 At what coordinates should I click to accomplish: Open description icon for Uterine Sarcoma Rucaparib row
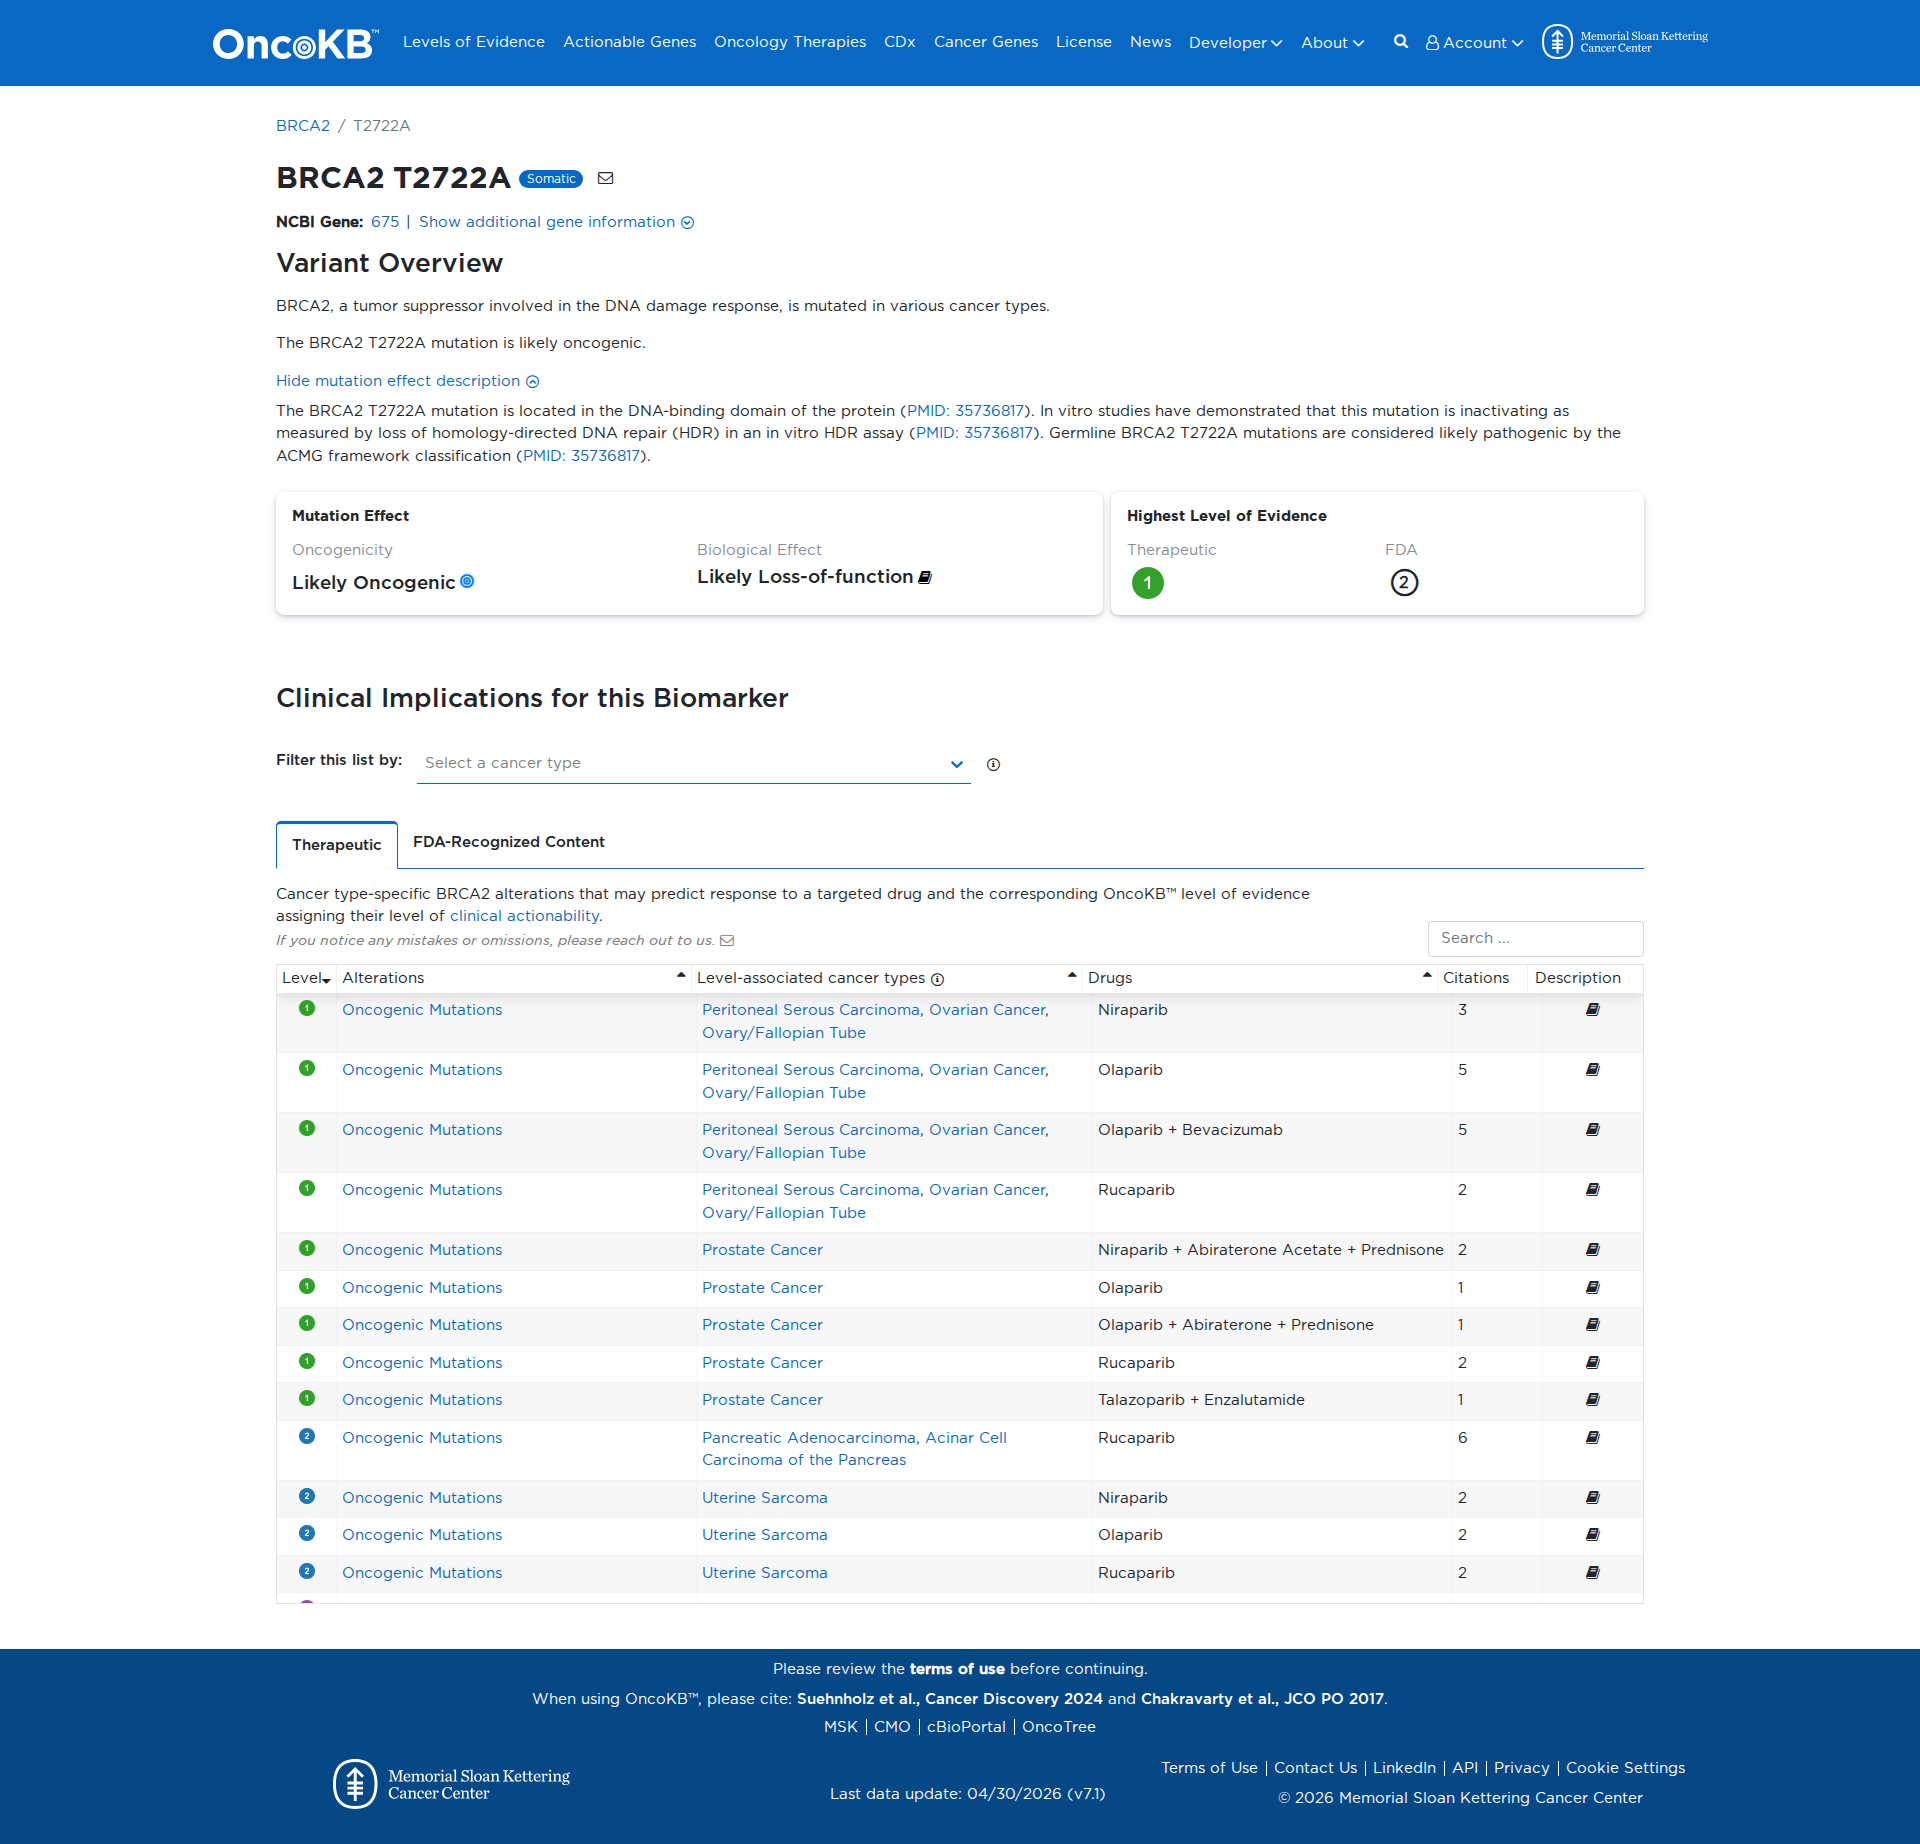[x=1593, y=1573]
